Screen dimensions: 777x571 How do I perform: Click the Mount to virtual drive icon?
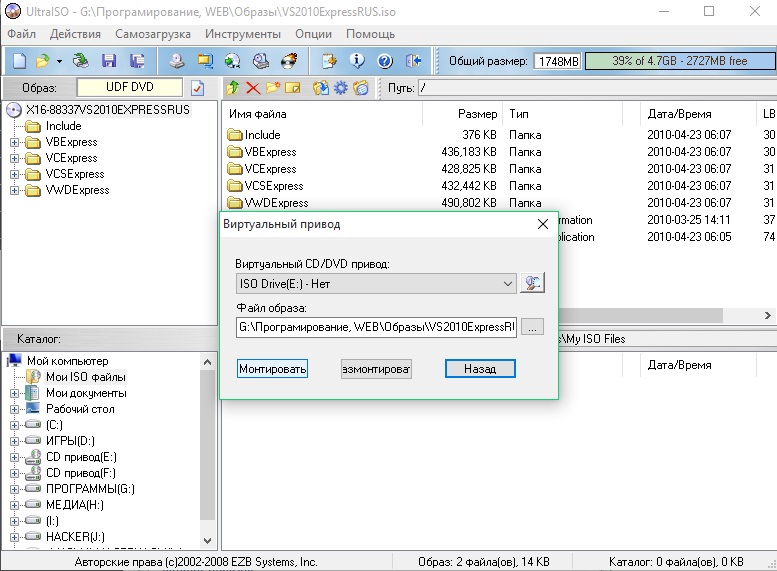coord(261,61)
